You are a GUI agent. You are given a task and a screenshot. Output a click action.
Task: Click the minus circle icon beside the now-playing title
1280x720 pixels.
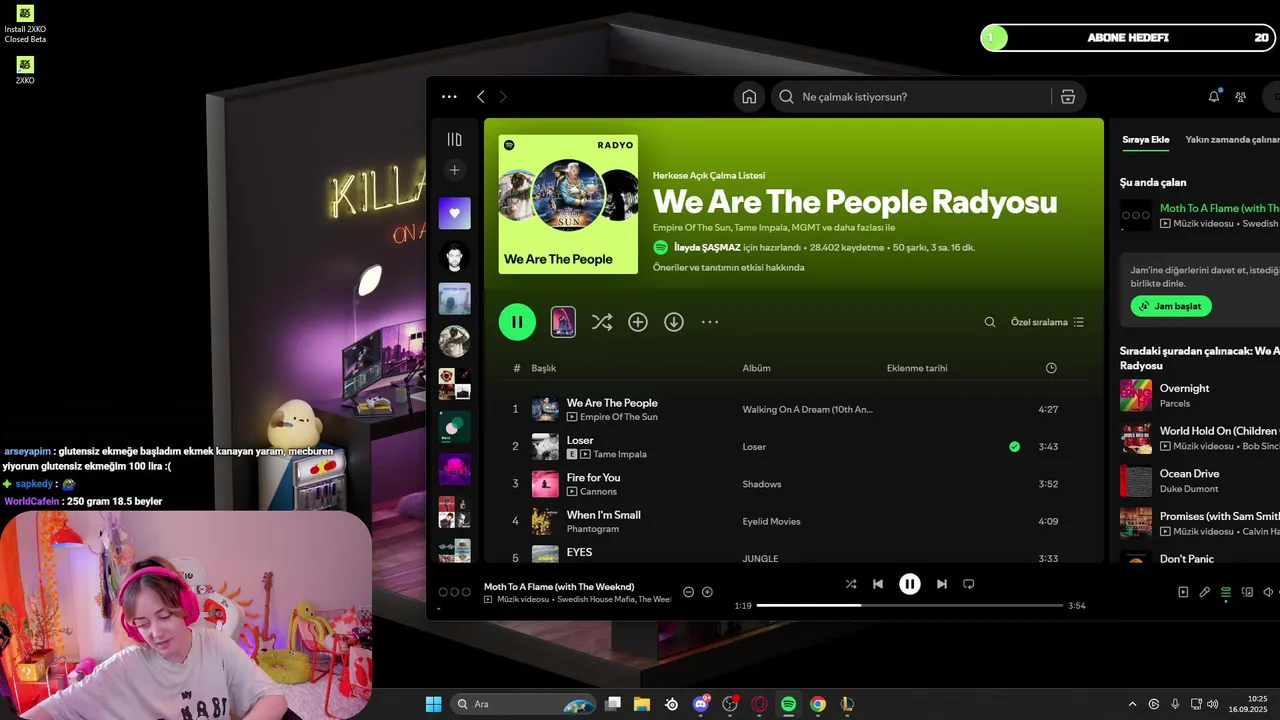click(x=688, y=592)
